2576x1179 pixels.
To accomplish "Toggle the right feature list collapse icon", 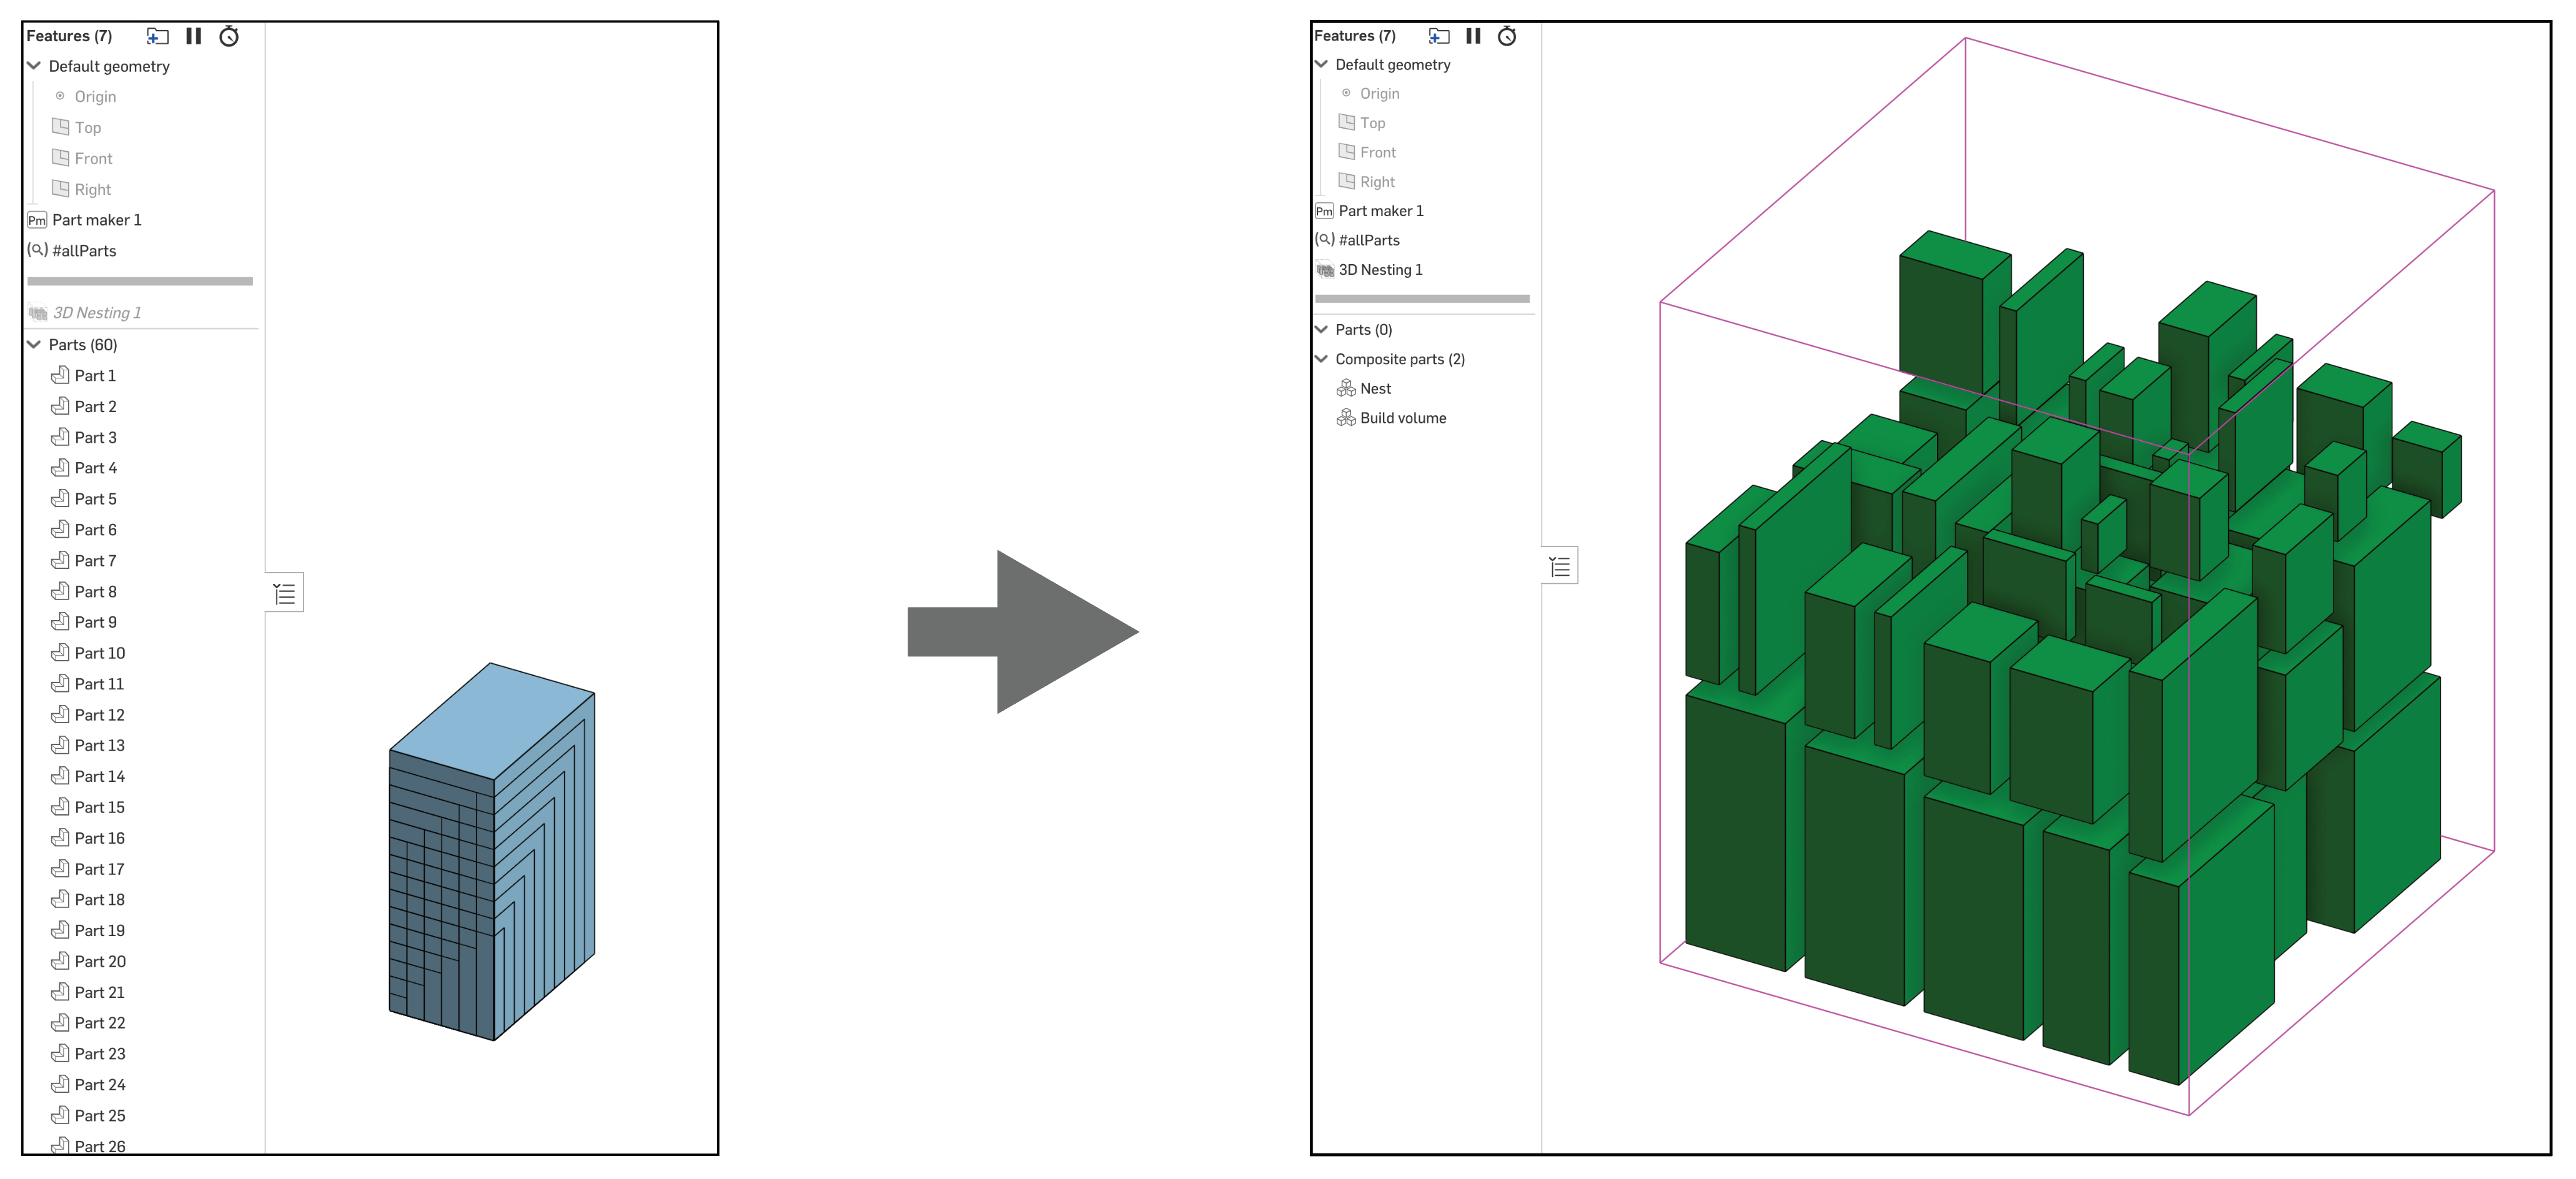I will pyautogui.click(x=1560, y=567).
